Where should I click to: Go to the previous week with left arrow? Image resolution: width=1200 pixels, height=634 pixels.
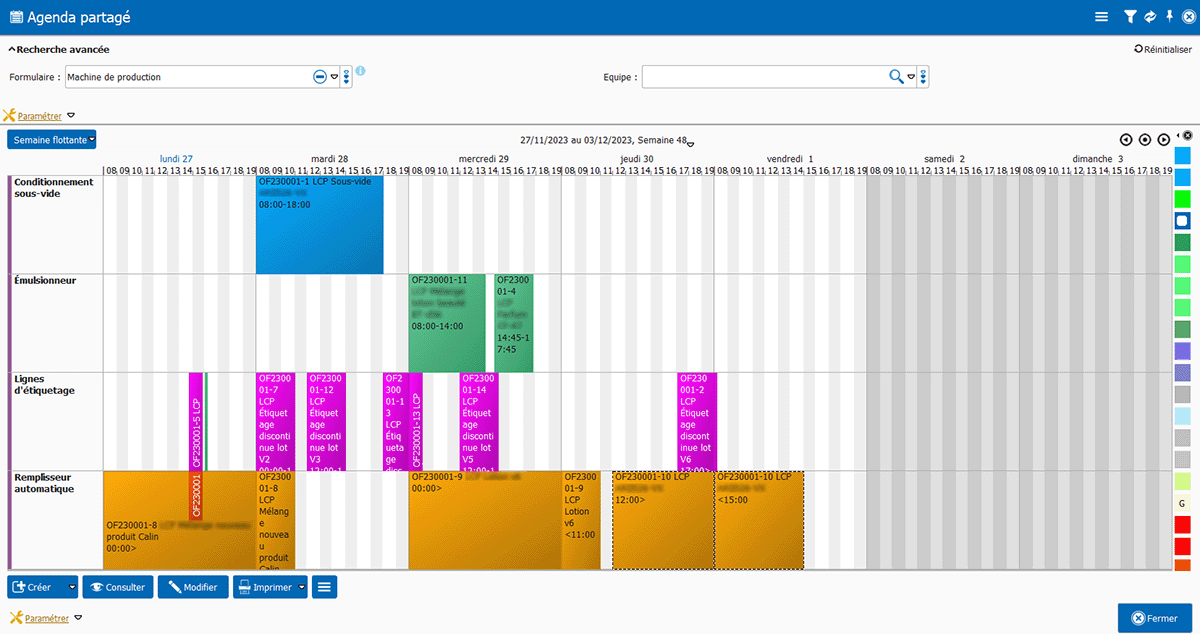coord(1126,140)
